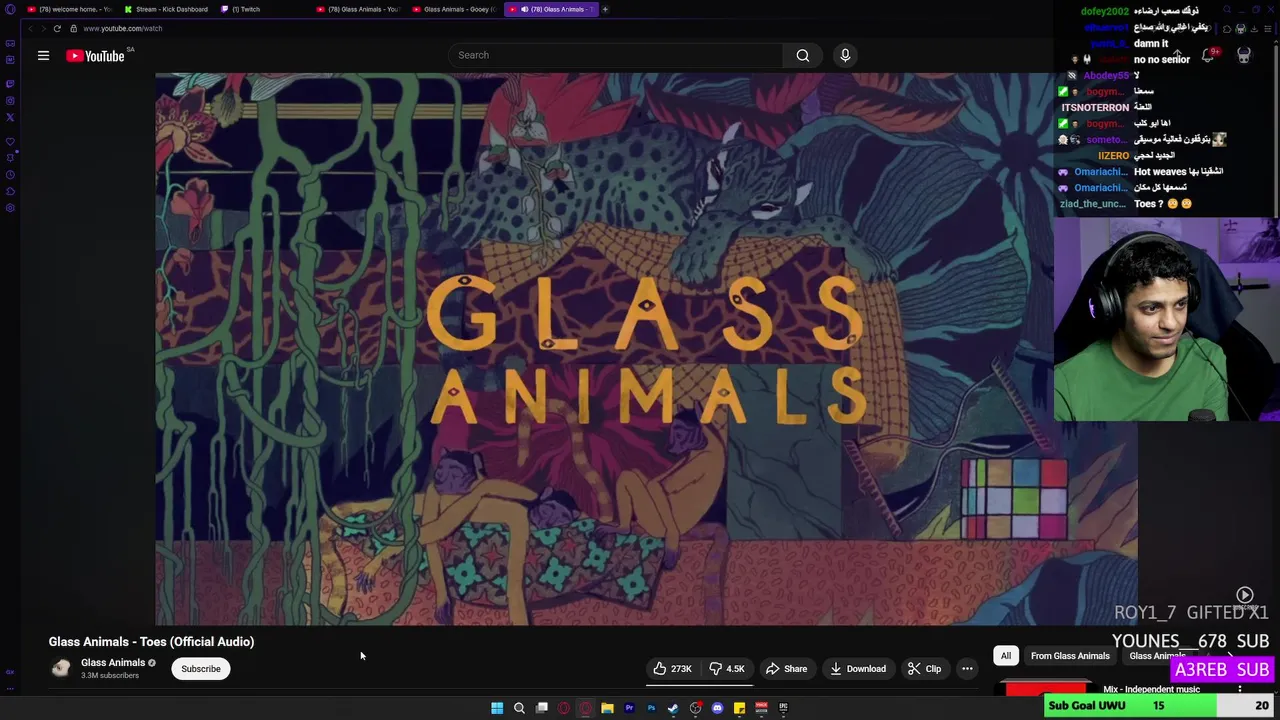Download the video
The width and height of the screenshot is (1280, 720).
coord(858,669)
